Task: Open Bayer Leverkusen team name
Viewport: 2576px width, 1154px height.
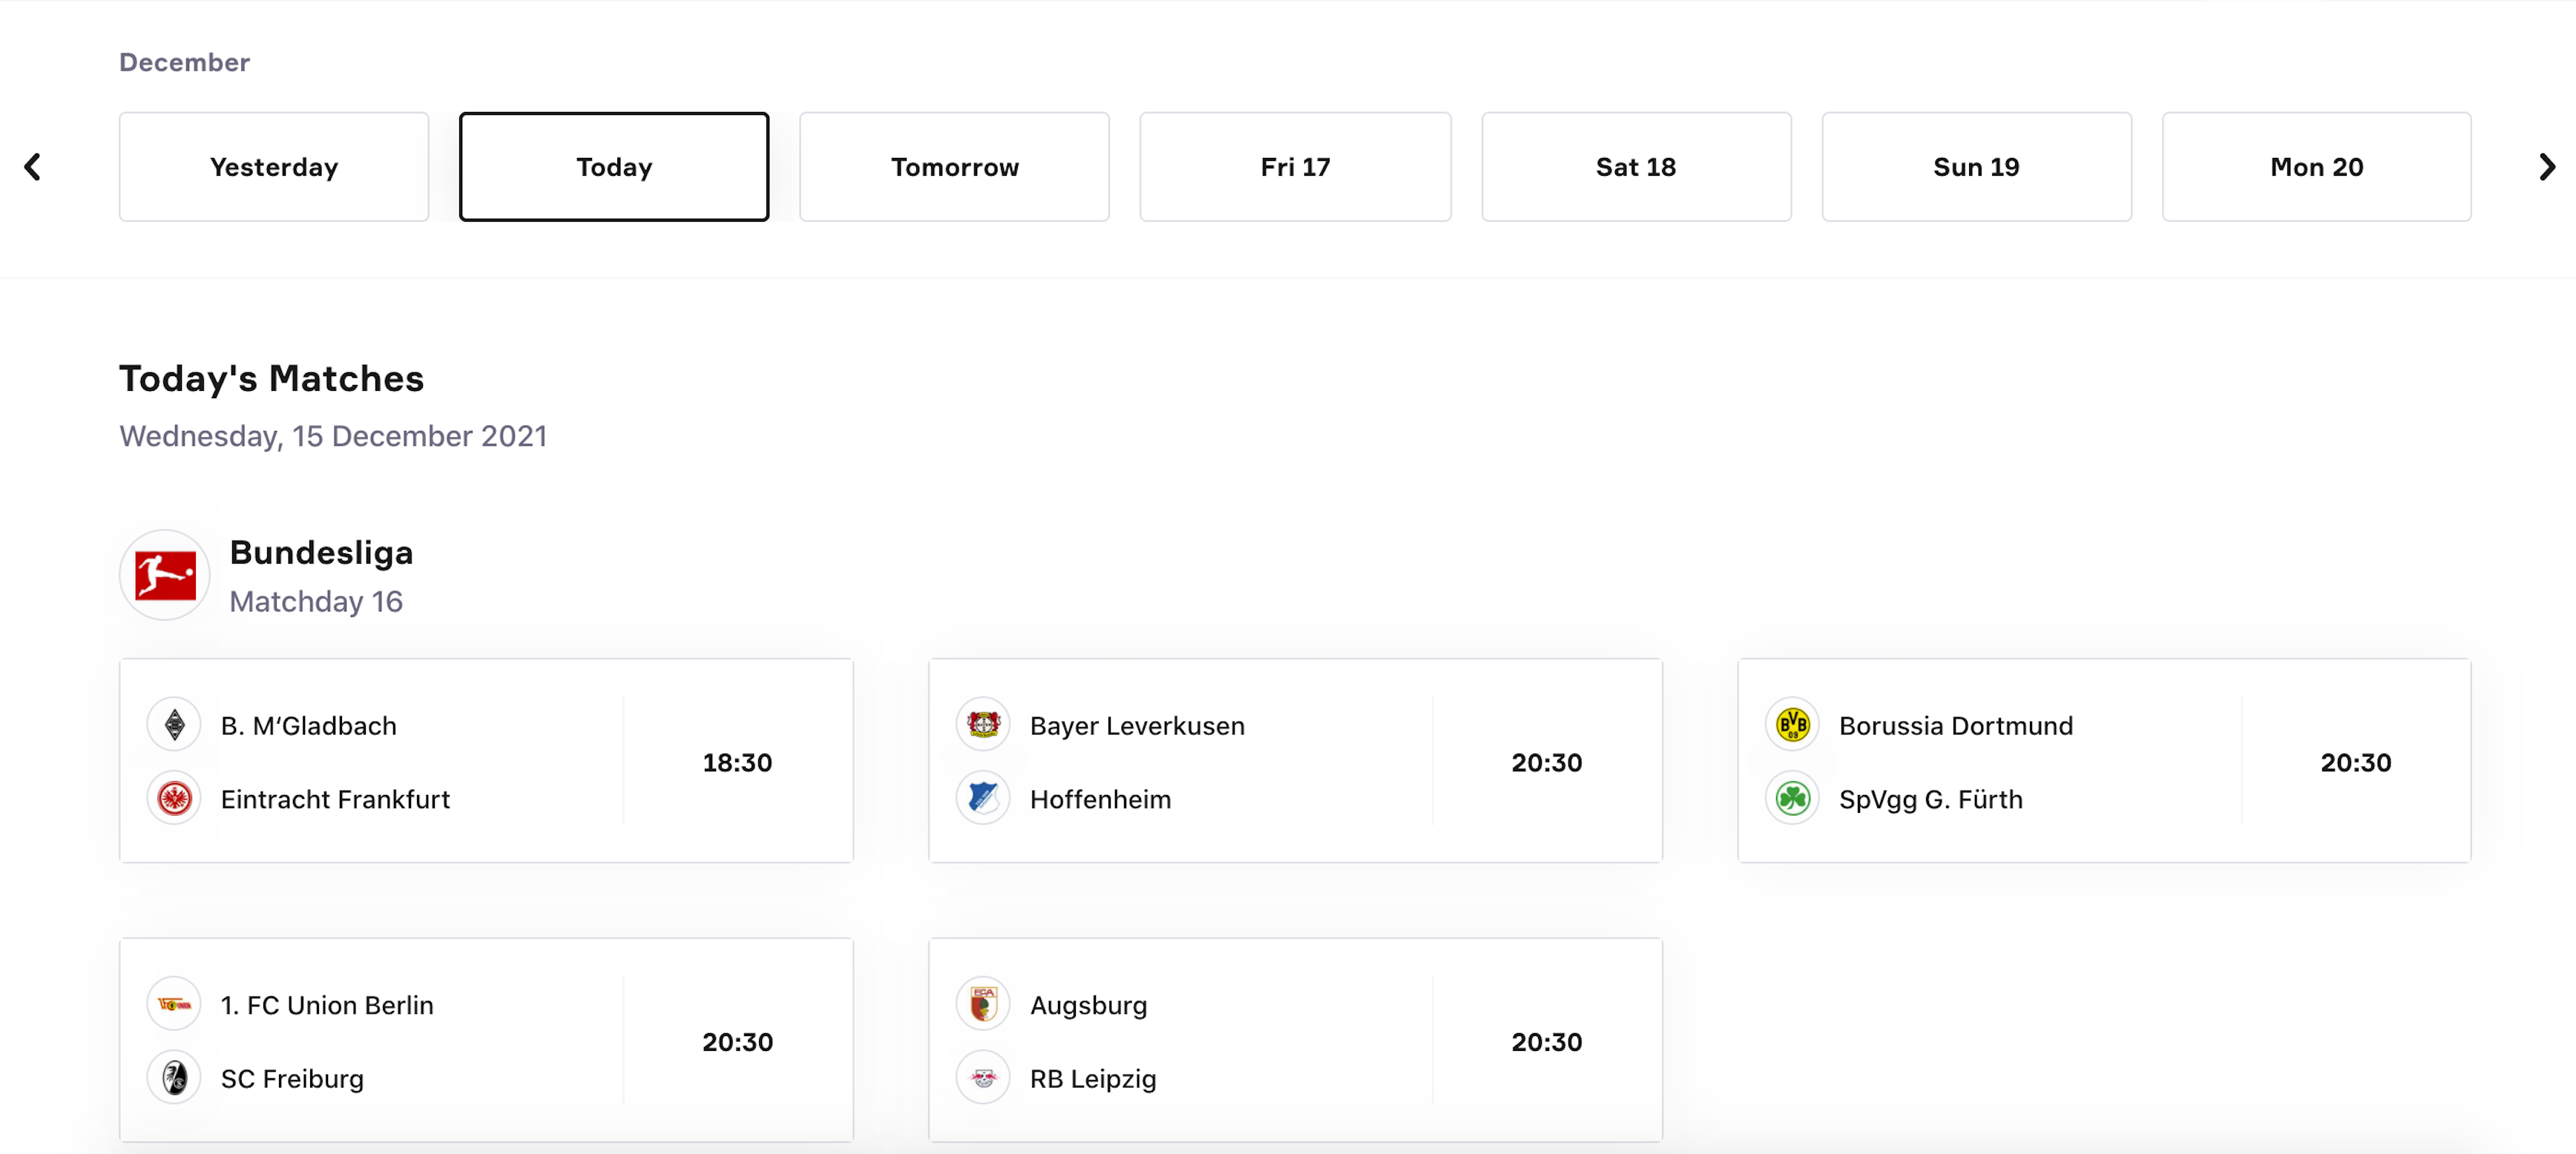Action: pos(1137,725)
